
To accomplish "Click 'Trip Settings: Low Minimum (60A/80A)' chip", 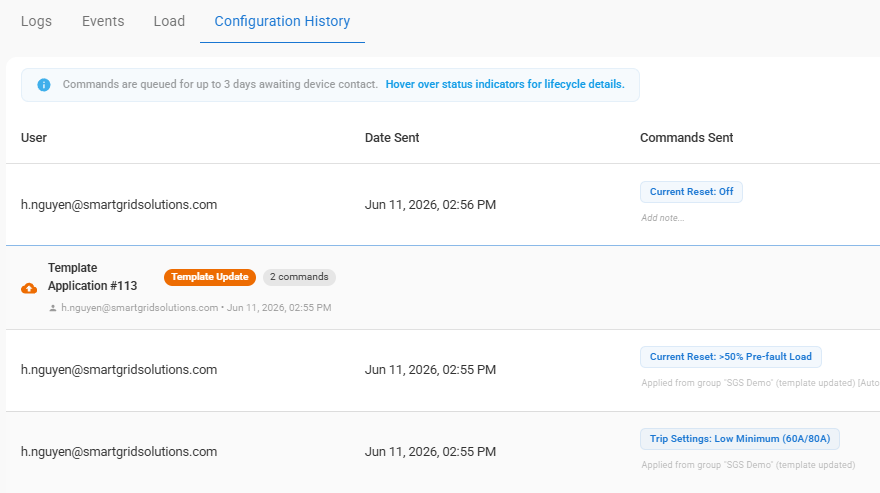I will [x=740, y=439].
